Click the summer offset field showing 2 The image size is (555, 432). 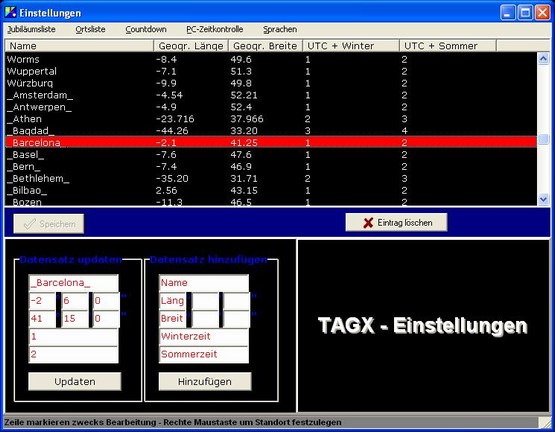(x=73, y=354)
